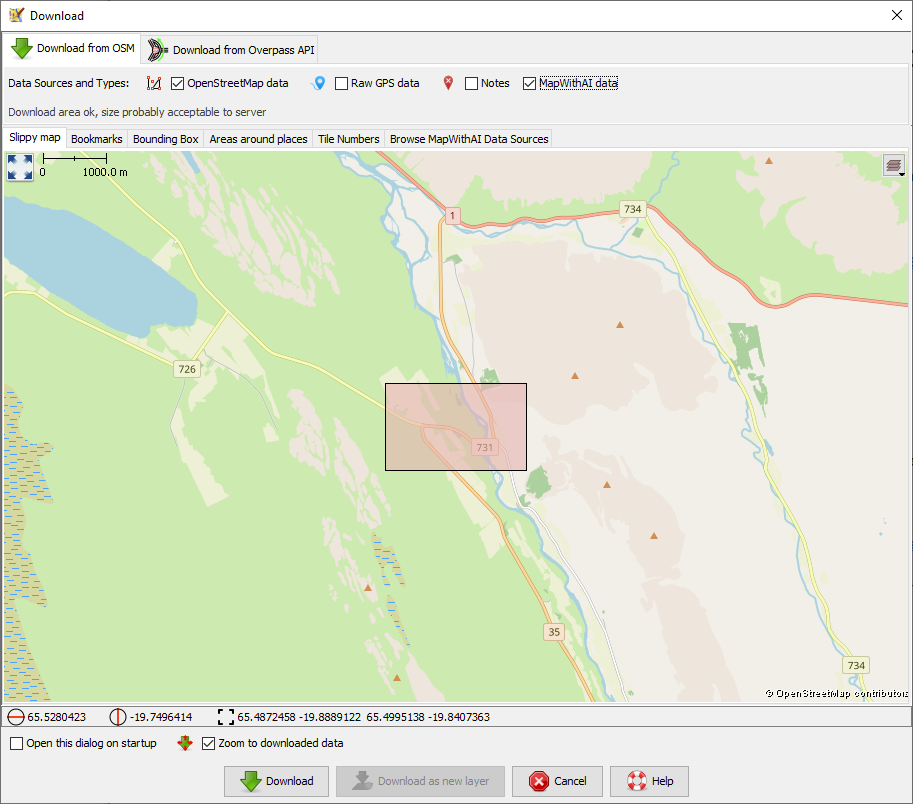Image resolution: width=913 pixels, height=804 pixels.
Task: Click the pink download area rectangle on map
Action: pos(456,427)
